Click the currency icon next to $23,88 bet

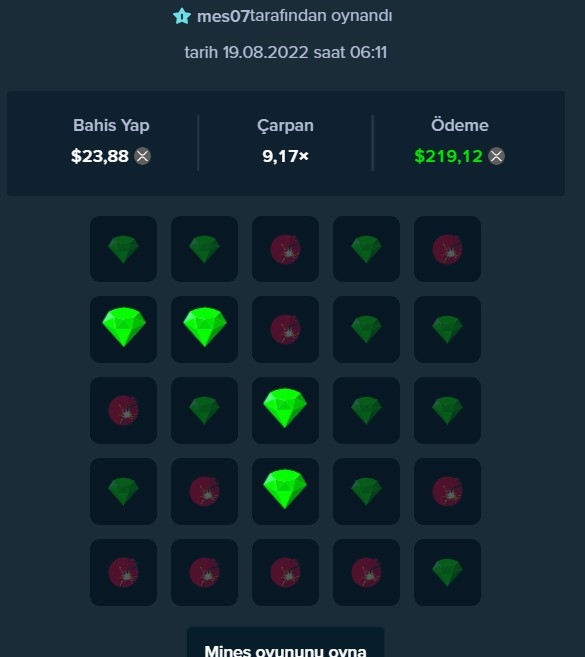click(x=142, y=156)
